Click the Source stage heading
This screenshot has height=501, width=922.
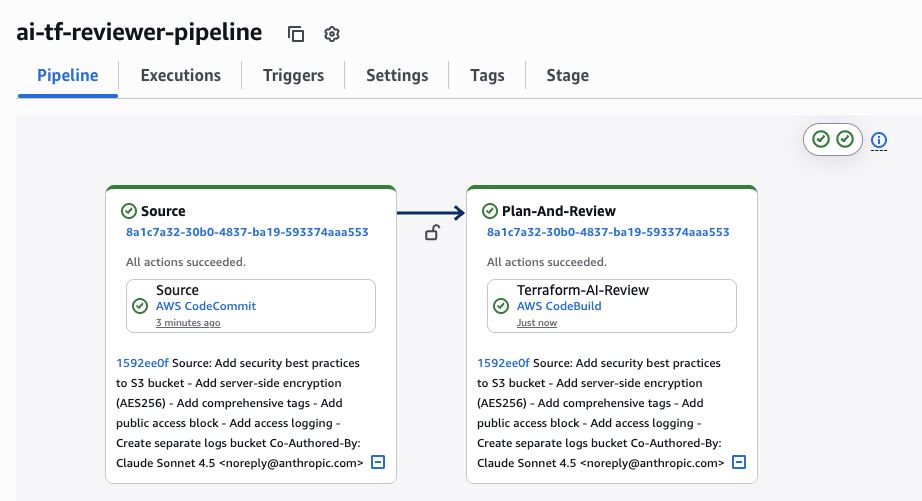point(163,211)
